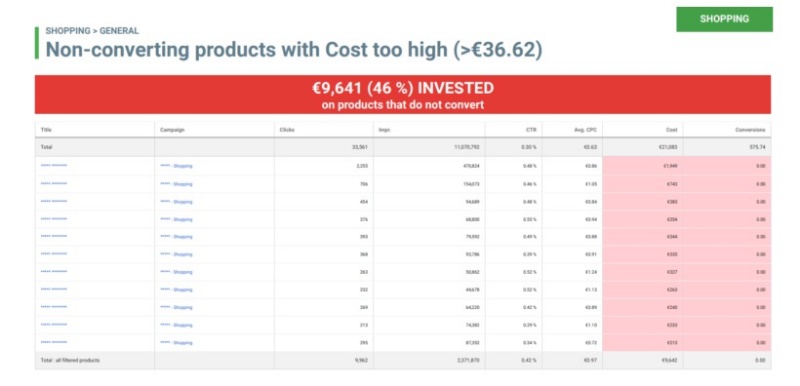800x386 pixels.
Task: Click the green SHOPPING button
Action: pos(724,19)
